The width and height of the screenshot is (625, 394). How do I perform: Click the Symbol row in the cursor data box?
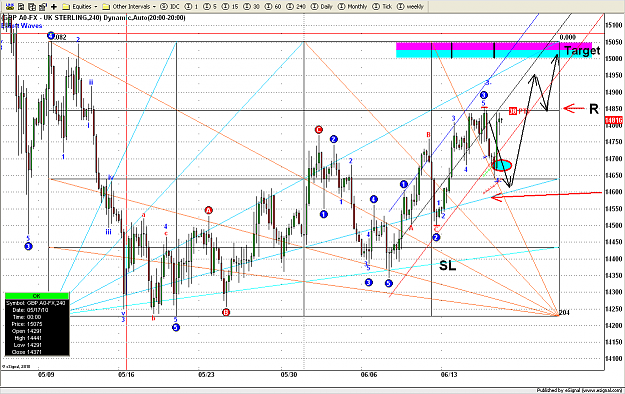(37, 303)
